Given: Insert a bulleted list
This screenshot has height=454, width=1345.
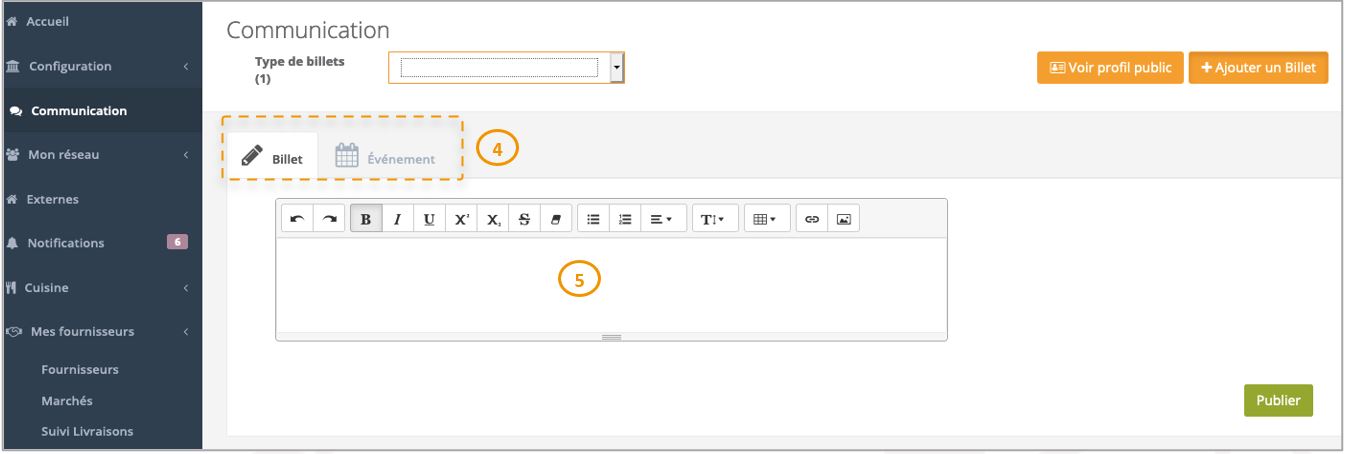Looking at the screenshot, I should point(593,219).
